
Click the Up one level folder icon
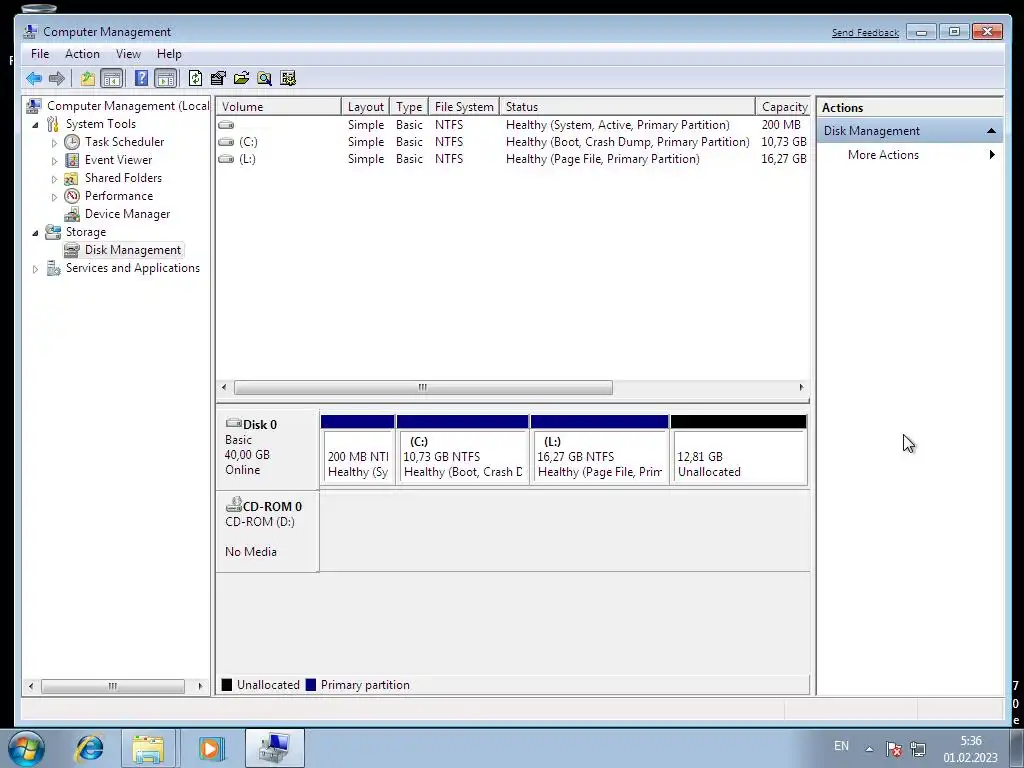pos(88,78)
